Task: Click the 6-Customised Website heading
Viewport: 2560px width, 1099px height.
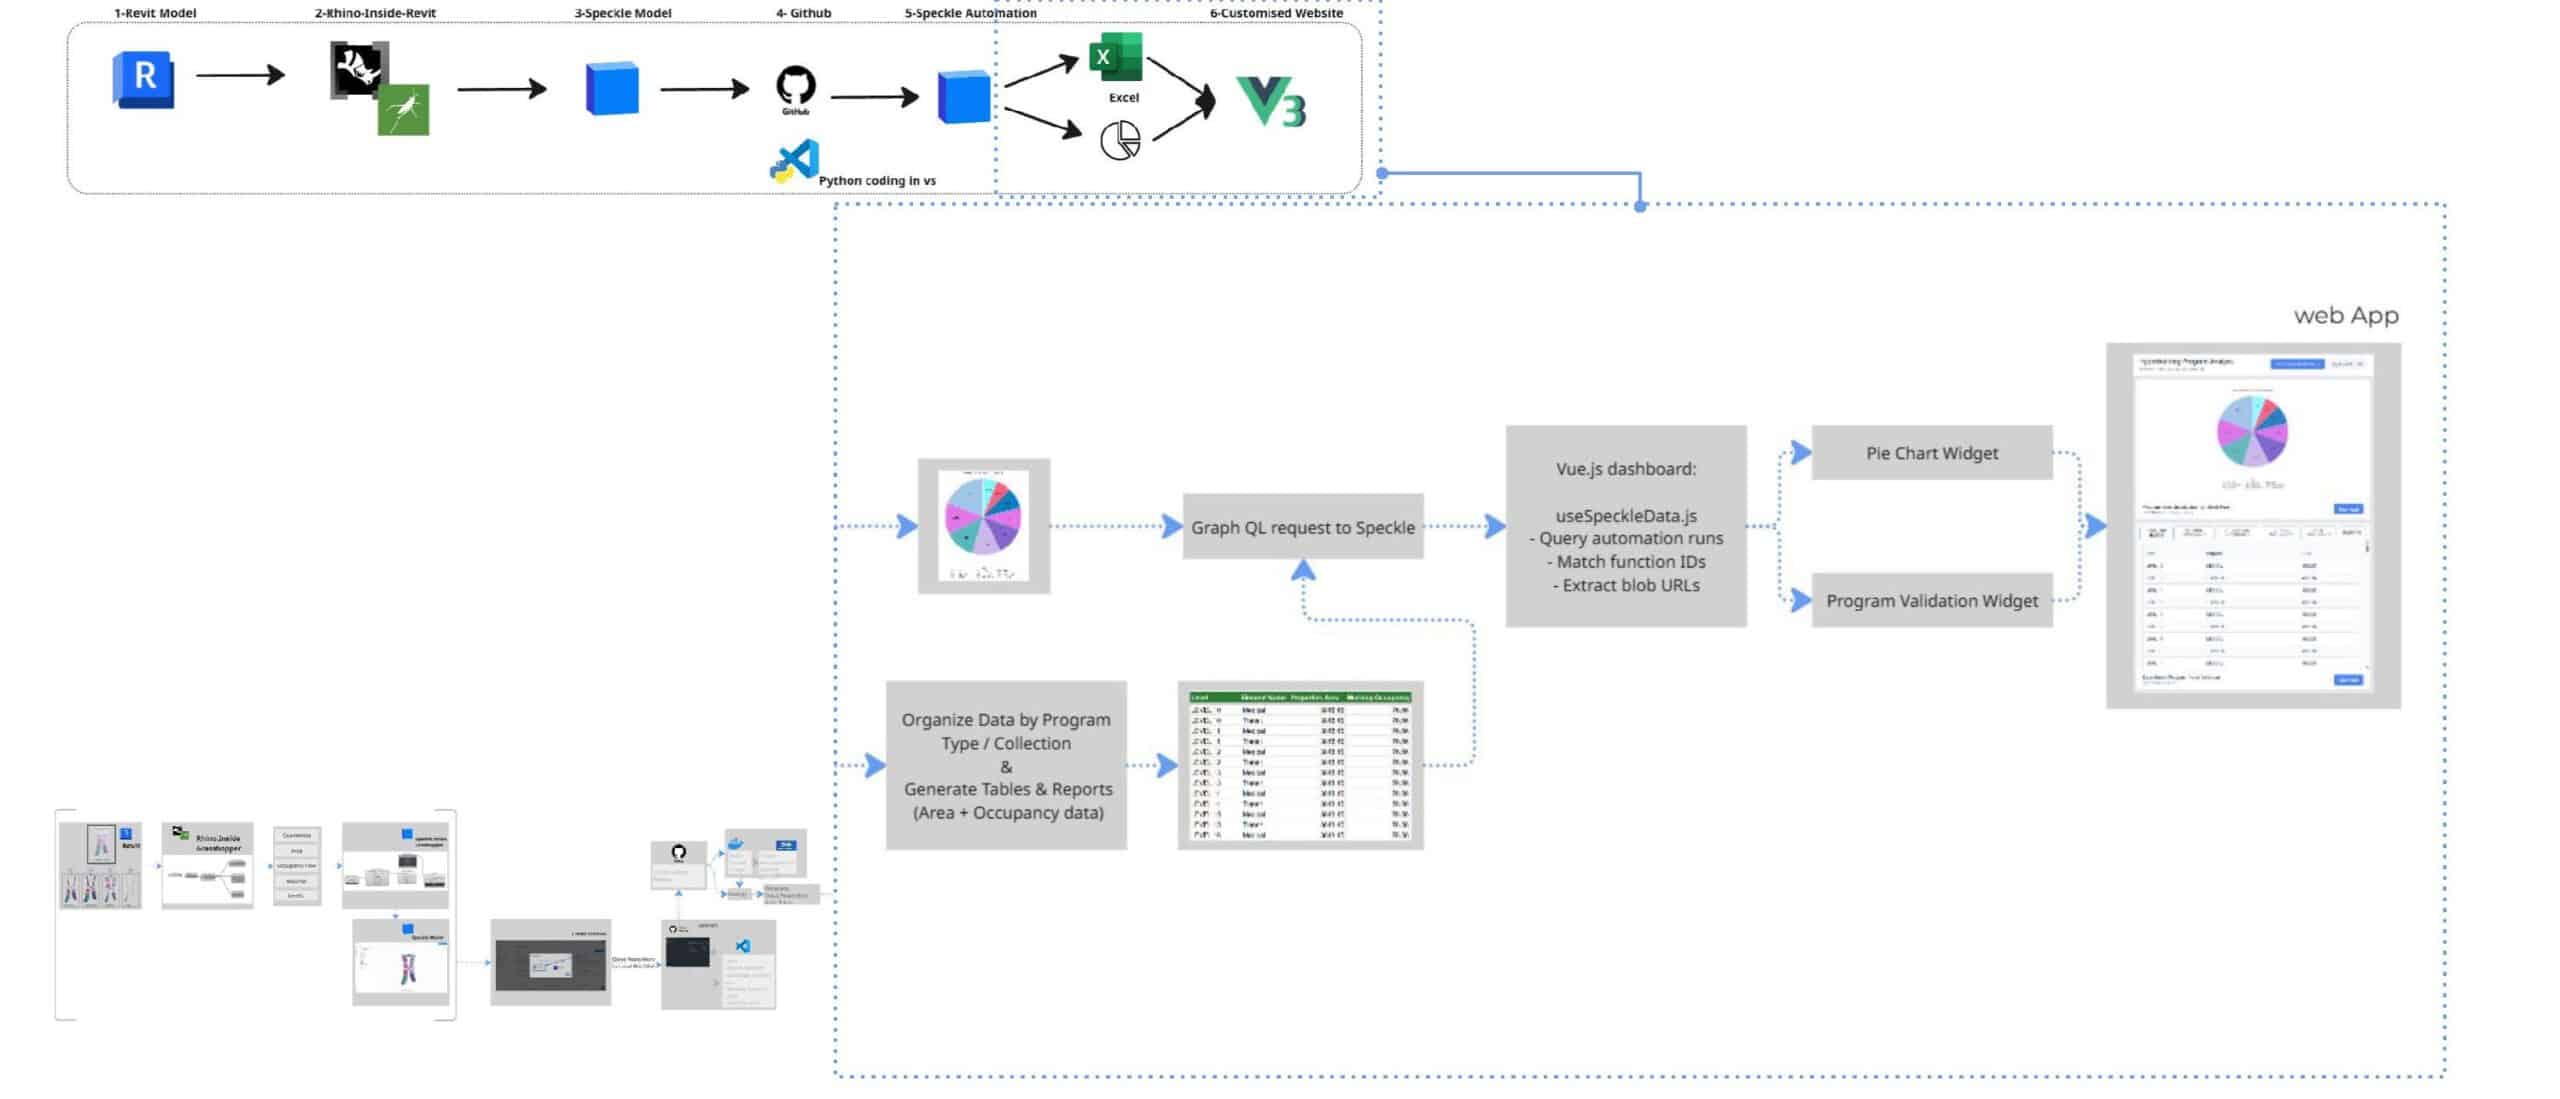Action: [1275, 13]
